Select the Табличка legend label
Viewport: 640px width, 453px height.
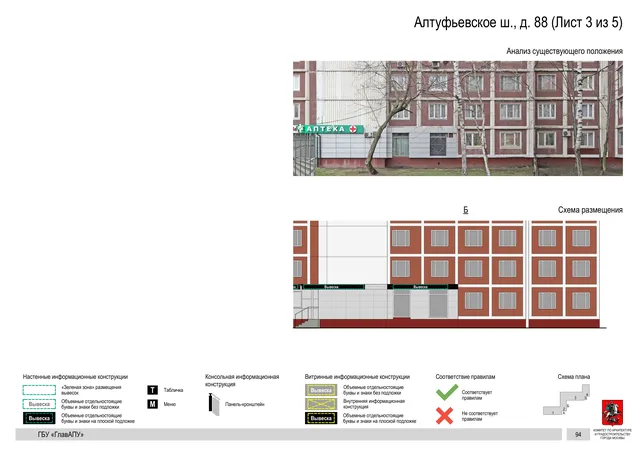click(173, 390)
